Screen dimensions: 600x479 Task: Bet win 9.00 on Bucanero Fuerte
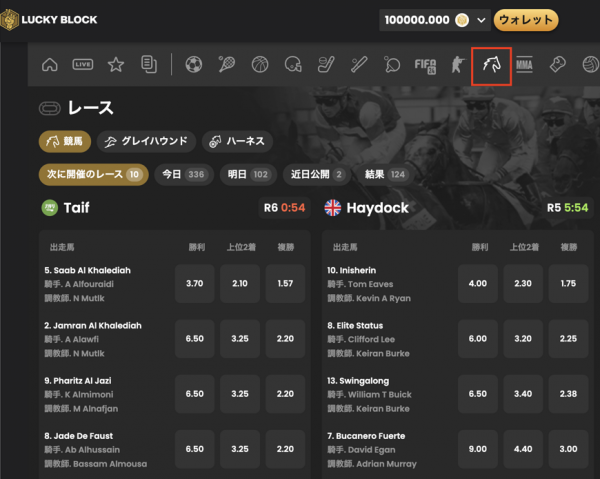pyautogui.click(x=478, y=449)
